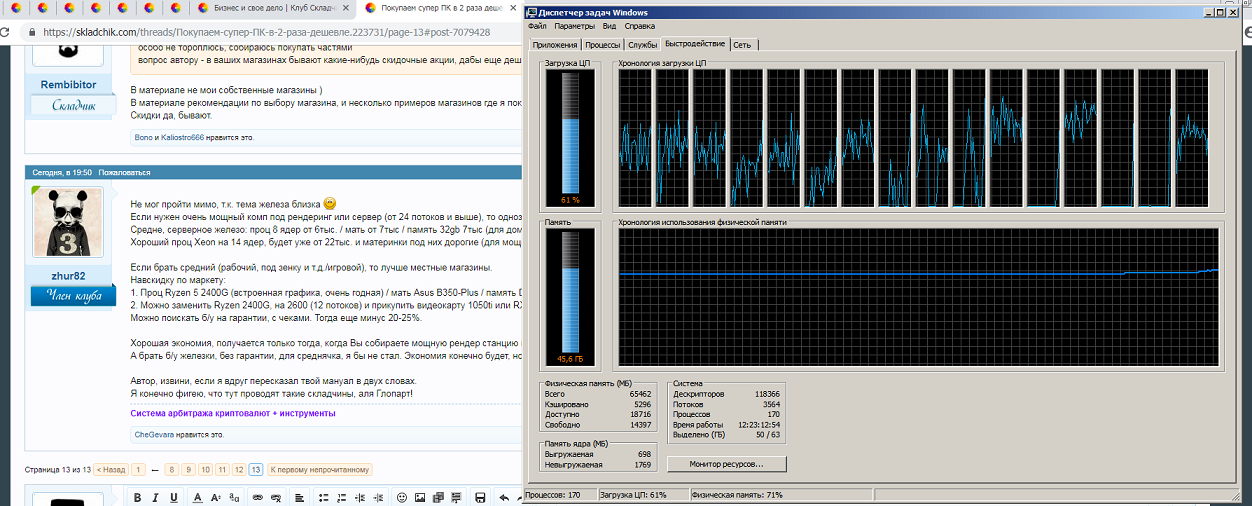Insert a link using the chain icon
This screenshot has height=506, width=1252.
258,498
